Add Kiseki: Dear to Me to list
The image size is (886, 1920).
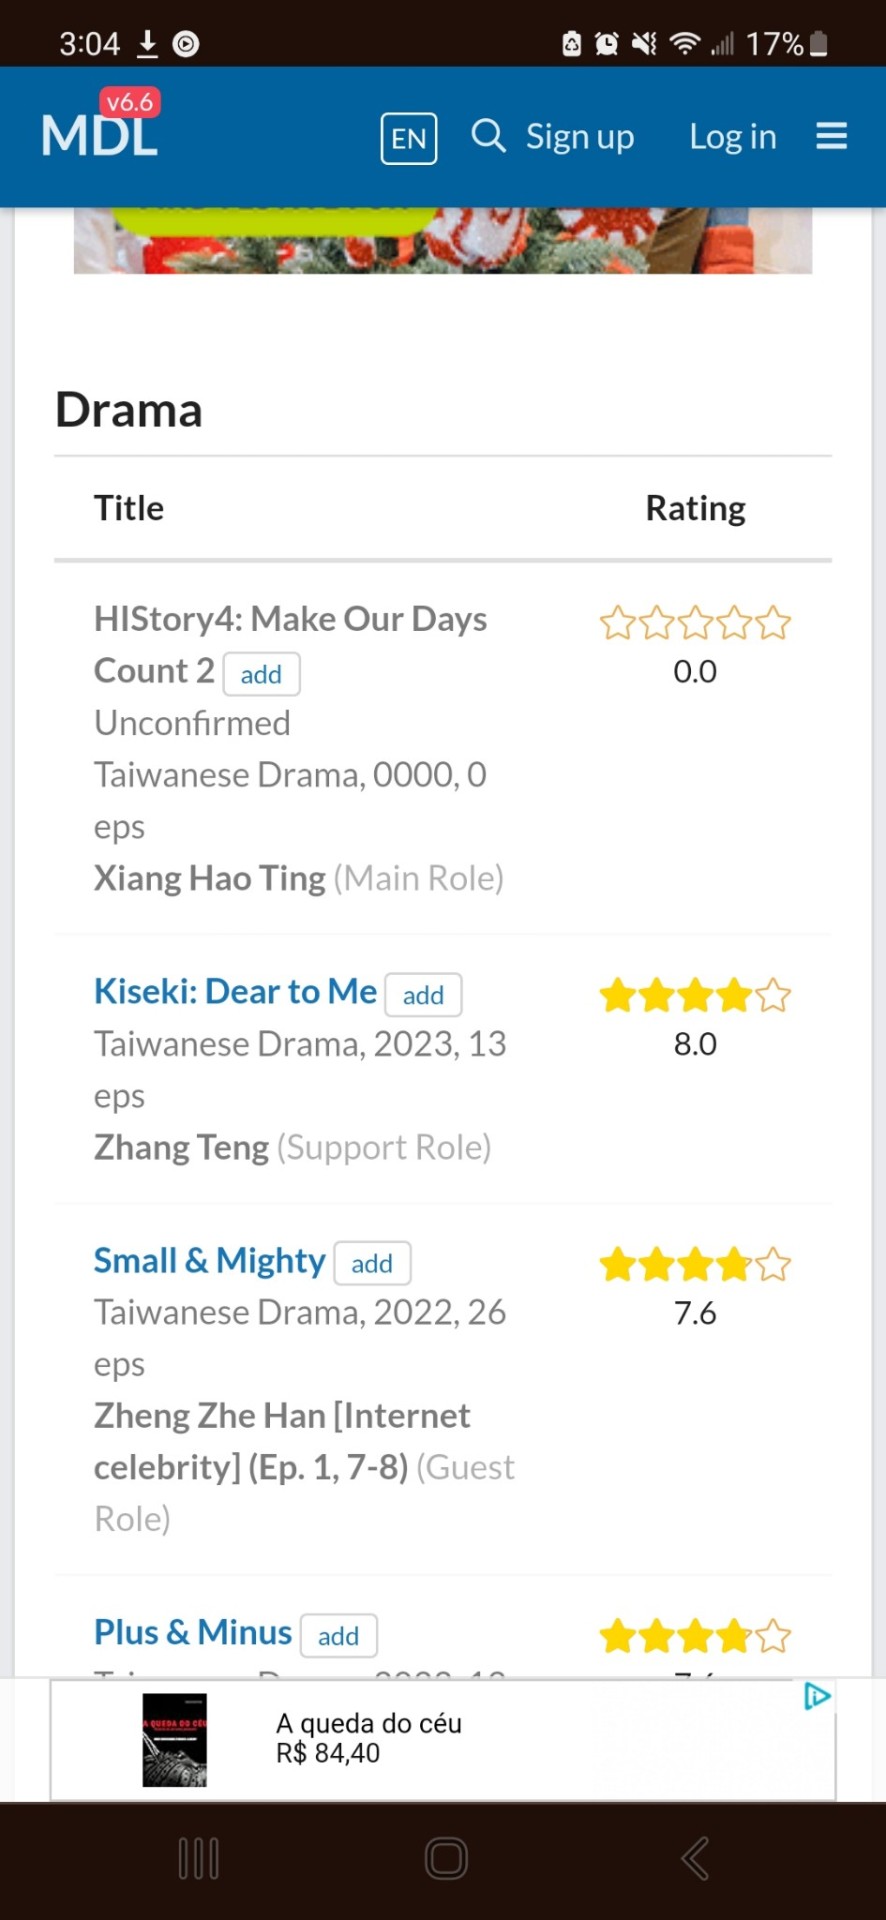click(423, 995)
